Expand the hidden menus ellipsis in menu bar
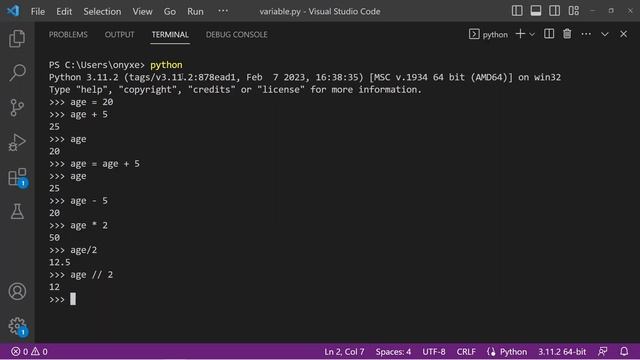Image resolution: width=640 pixels, height=360 pixels. [223, 11]
